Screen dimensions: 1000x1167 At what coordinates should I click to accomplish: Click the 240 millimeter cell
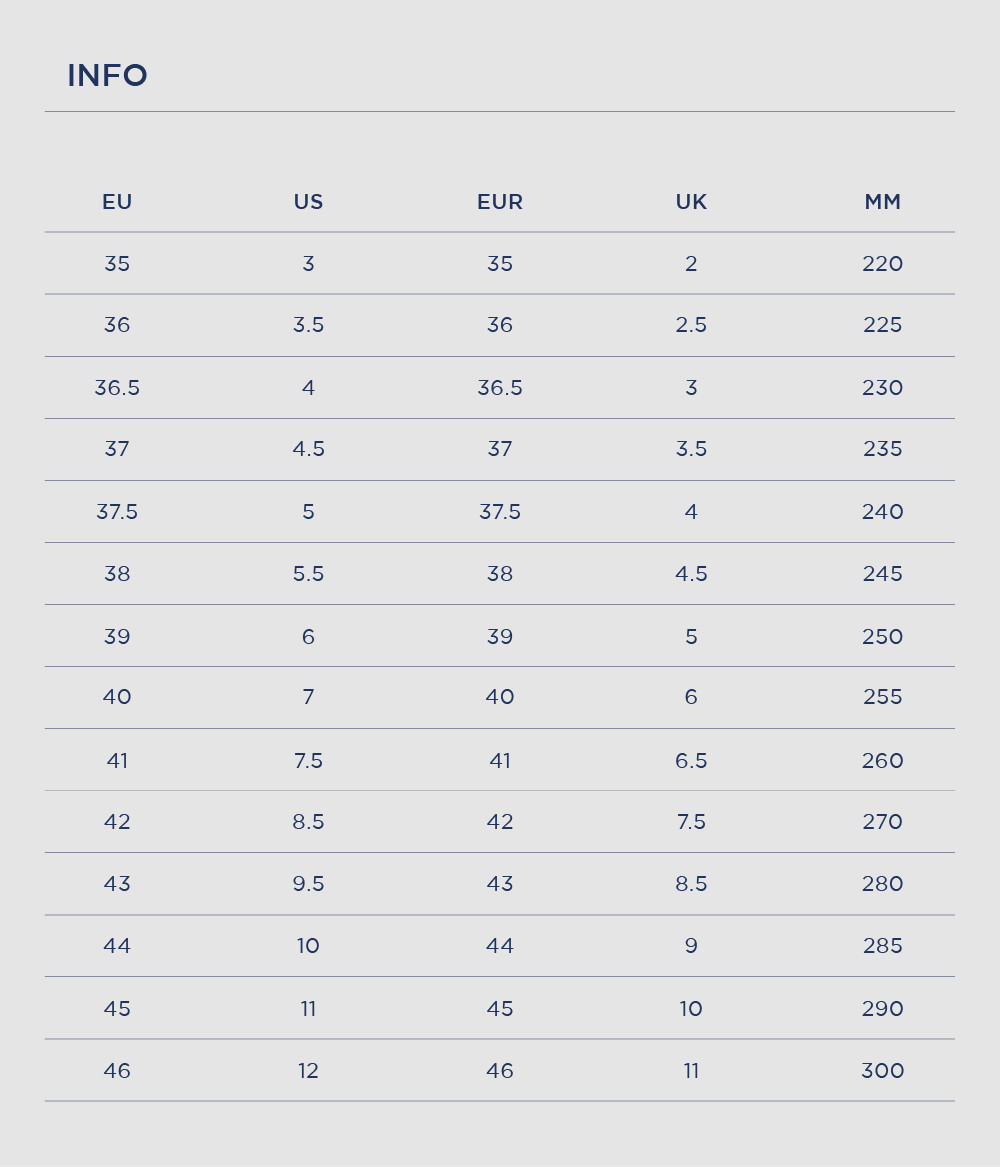(882, 512)
